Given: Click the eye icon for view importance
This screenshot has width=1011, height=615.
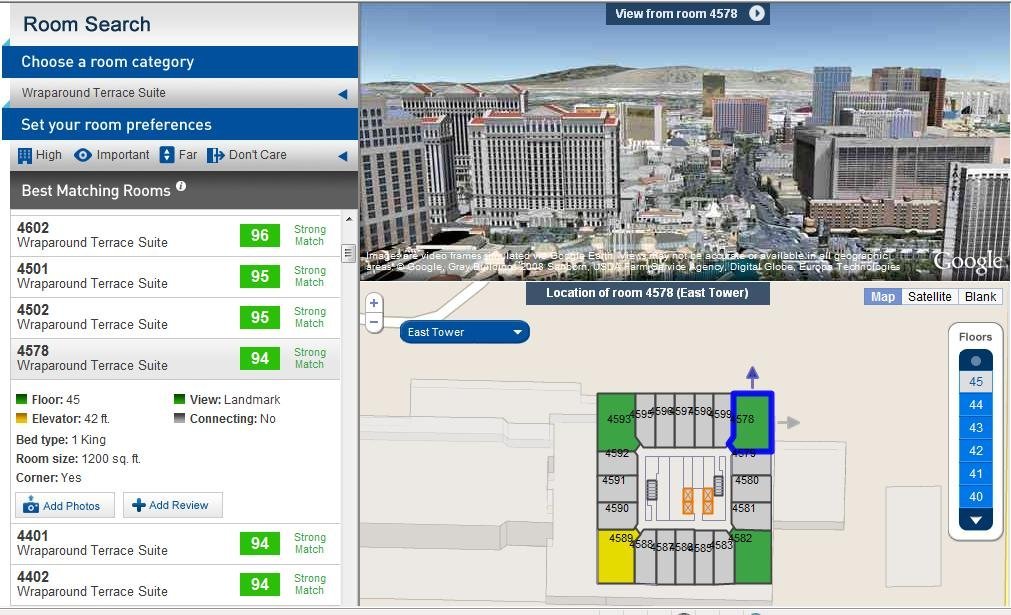Looking at the screenshot, I should (x=83, y=155).
